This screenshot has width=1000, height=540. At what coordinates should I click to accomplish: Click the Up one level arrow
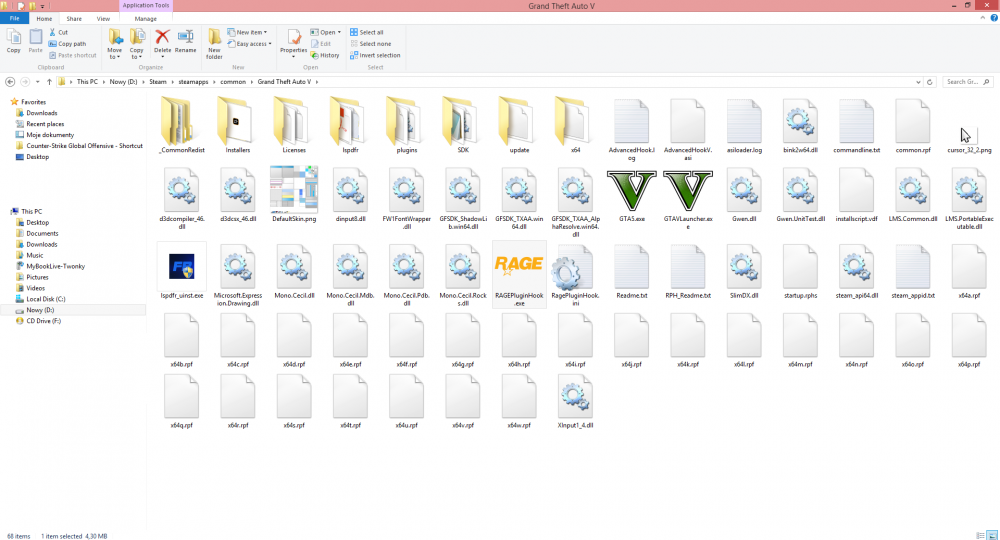click(49, 82)
